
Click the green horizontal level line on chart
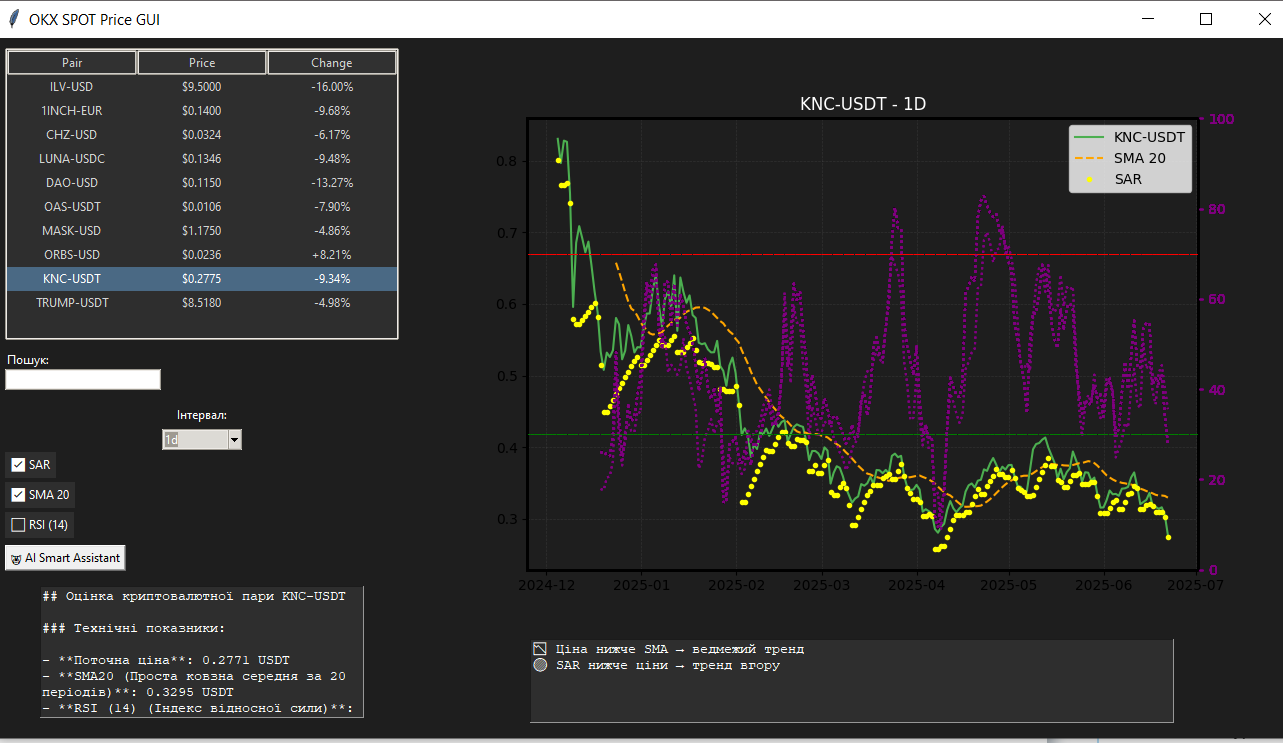[x=863, y=434]
